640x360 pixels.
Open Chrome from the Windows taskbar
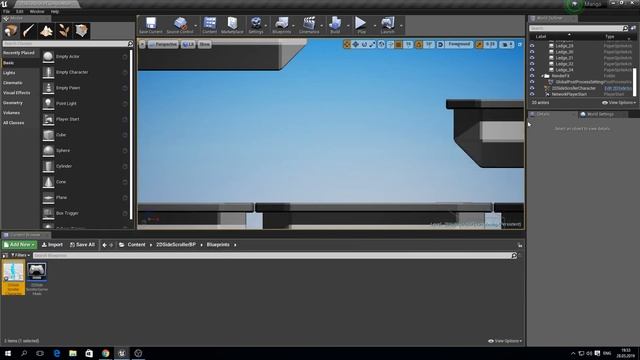105,353
